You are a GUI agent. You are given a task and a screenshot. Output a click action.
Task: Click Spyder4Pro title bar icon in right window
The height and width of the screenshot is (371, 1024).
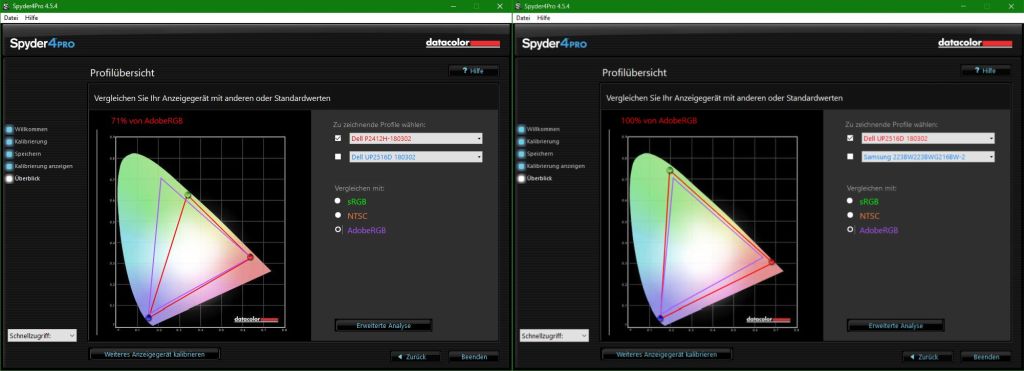point(518,6)
